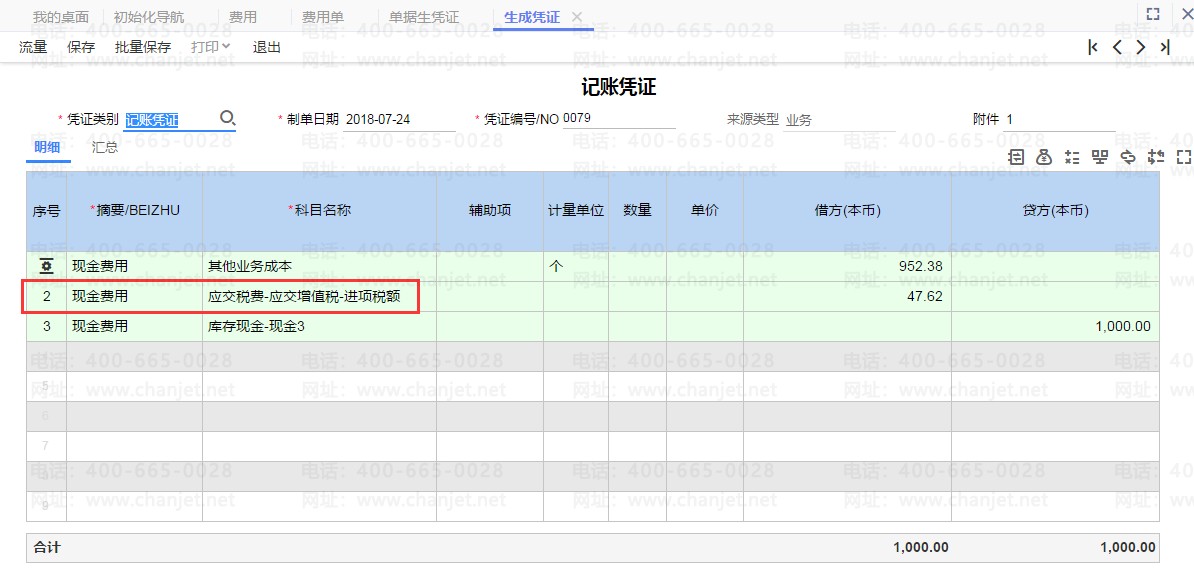Click the 数量 column header
Screen dimensions: 1194x570
pos(637,211)
